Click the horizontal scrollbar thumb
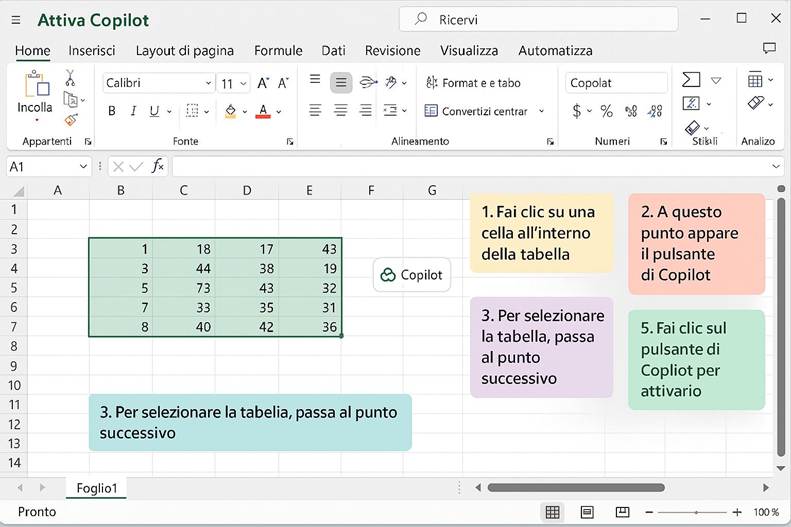The height and width of the screenshot is (527, 791). click(576, 488)
